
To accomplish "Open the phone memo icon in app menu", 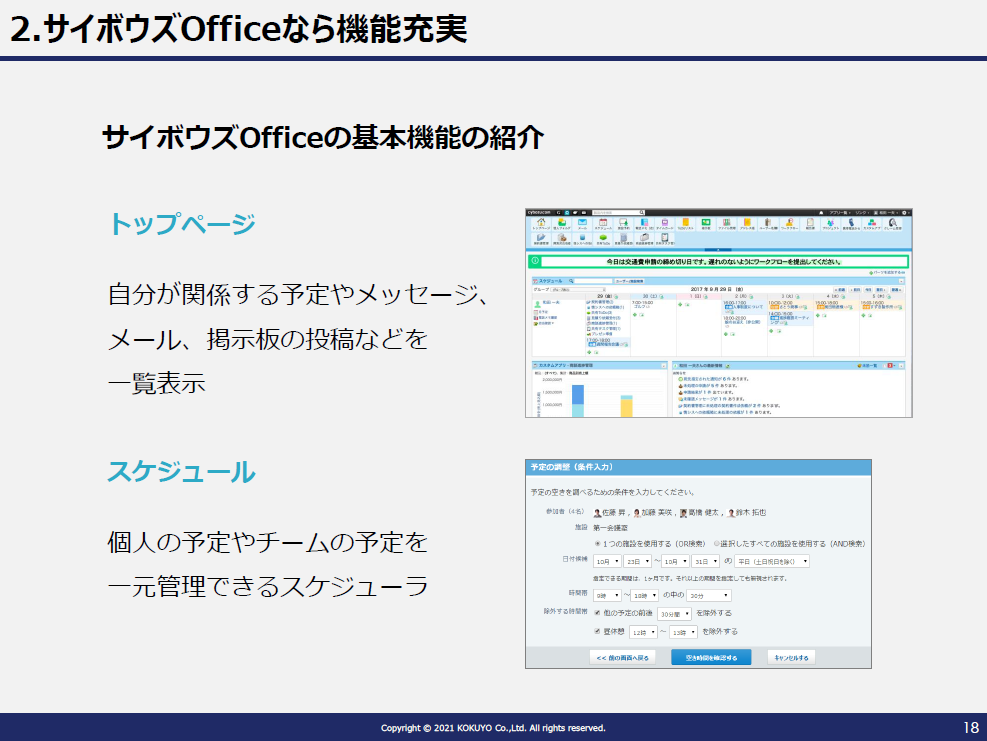I will click(644, 222).
